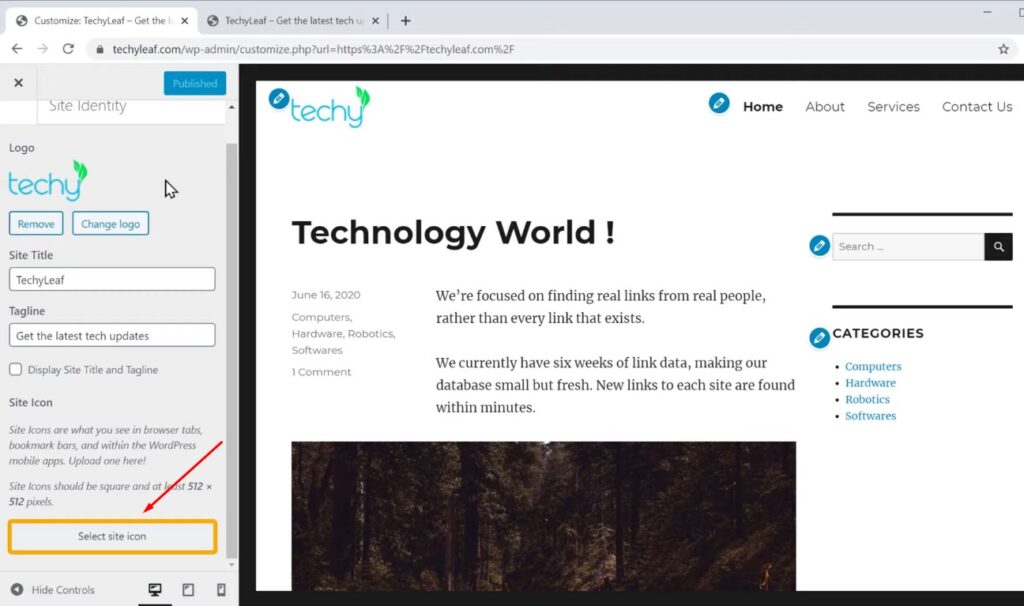Open the About menu item
The height and width of the screenshot is (606, 1024).
825,107
